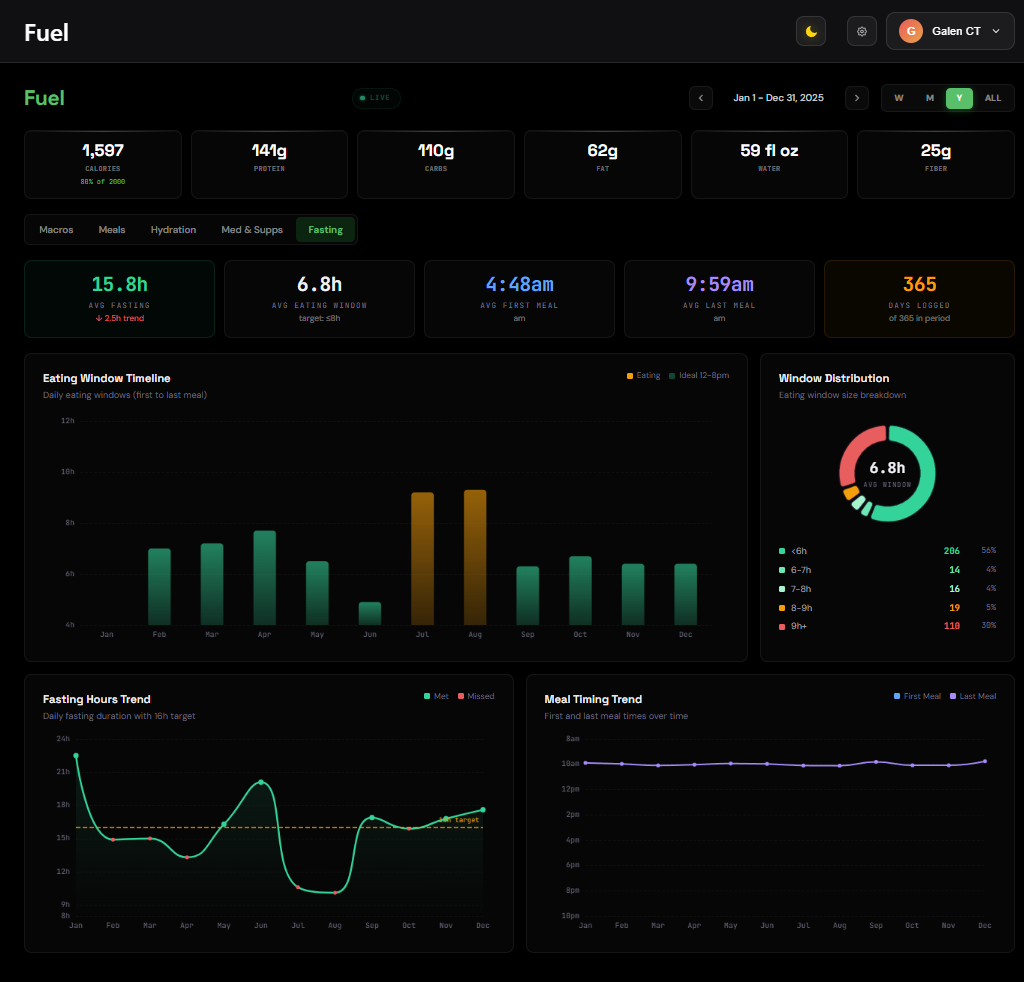Select the W weekly range
This screenshot has height=982, width=1024.
tap(899, 98)
